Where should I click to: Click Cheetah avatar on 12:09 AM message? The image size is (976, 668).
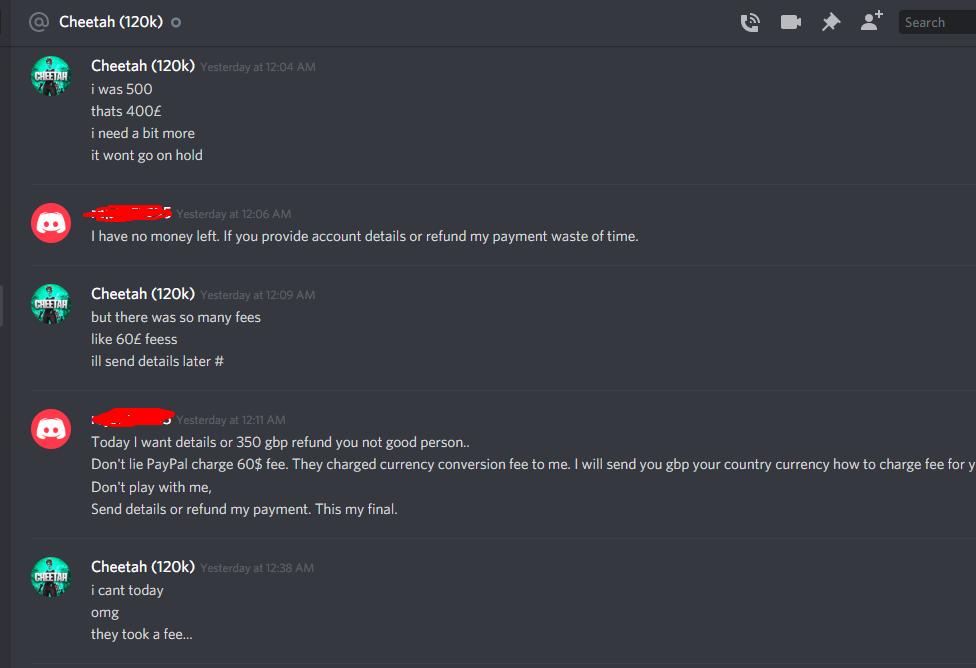click(51, 304)
